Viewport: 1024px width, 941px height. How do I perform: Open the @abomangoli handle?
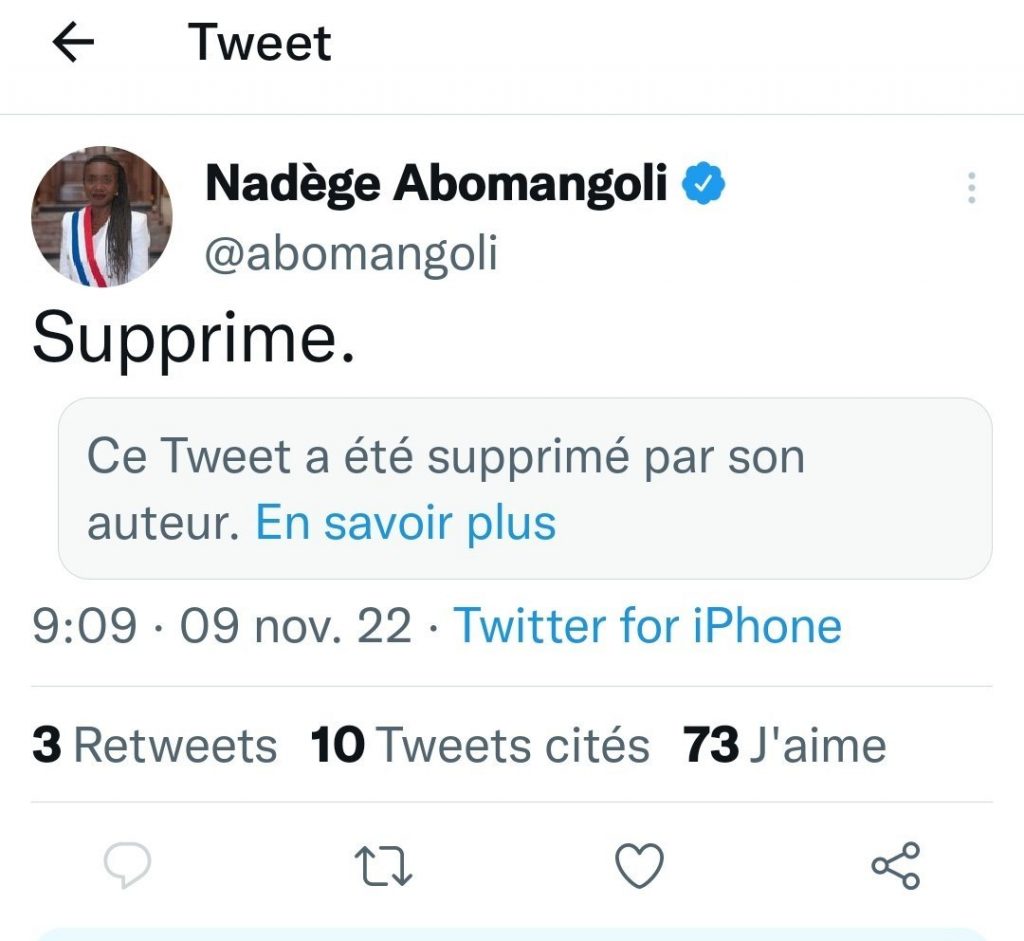click(x=351, y=254)
